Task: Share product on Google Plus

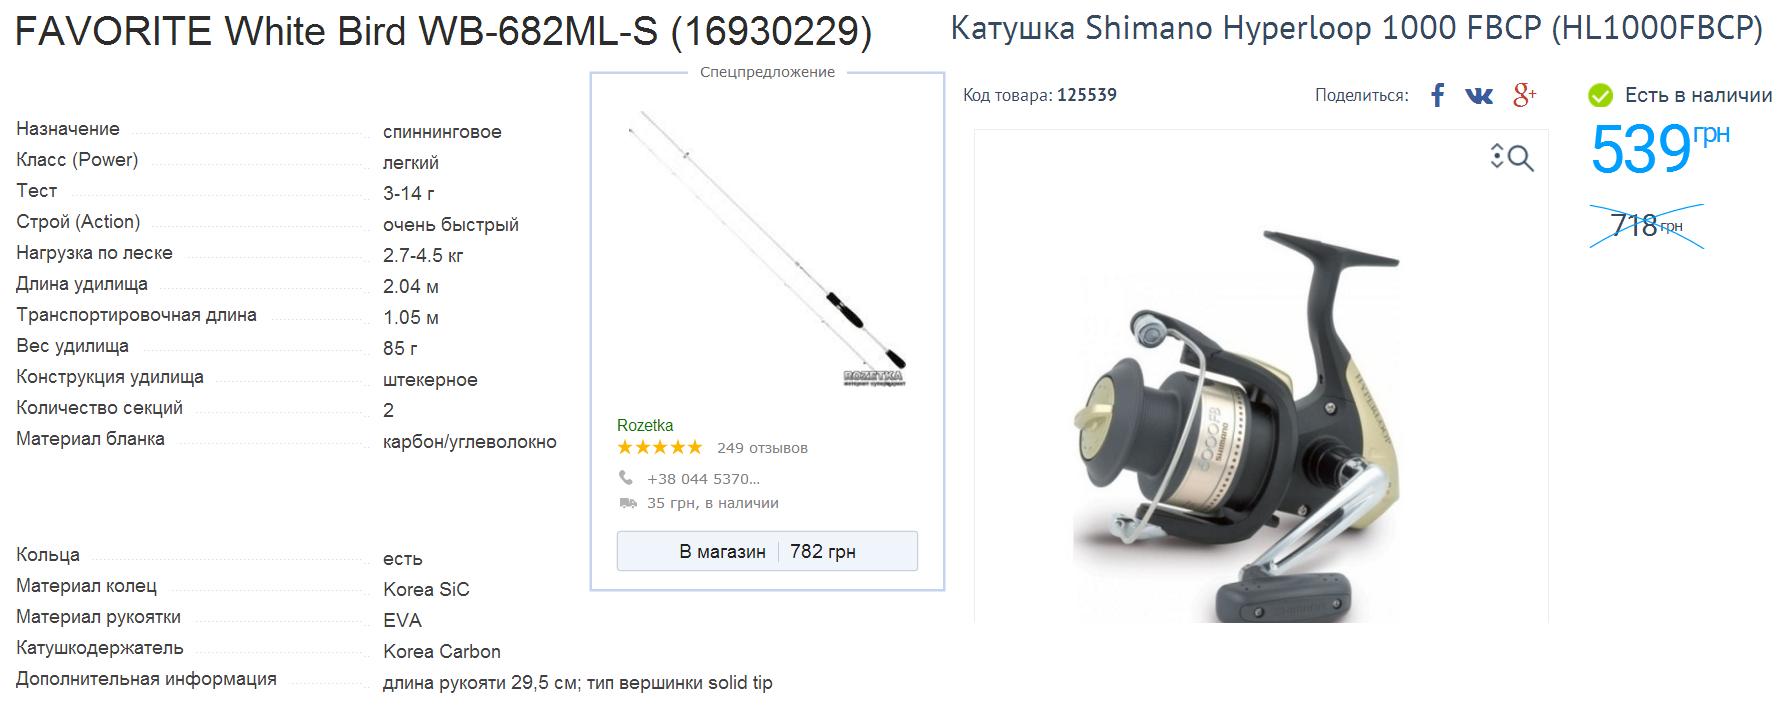Action: pyautogui.click(x=1524, y=95)
